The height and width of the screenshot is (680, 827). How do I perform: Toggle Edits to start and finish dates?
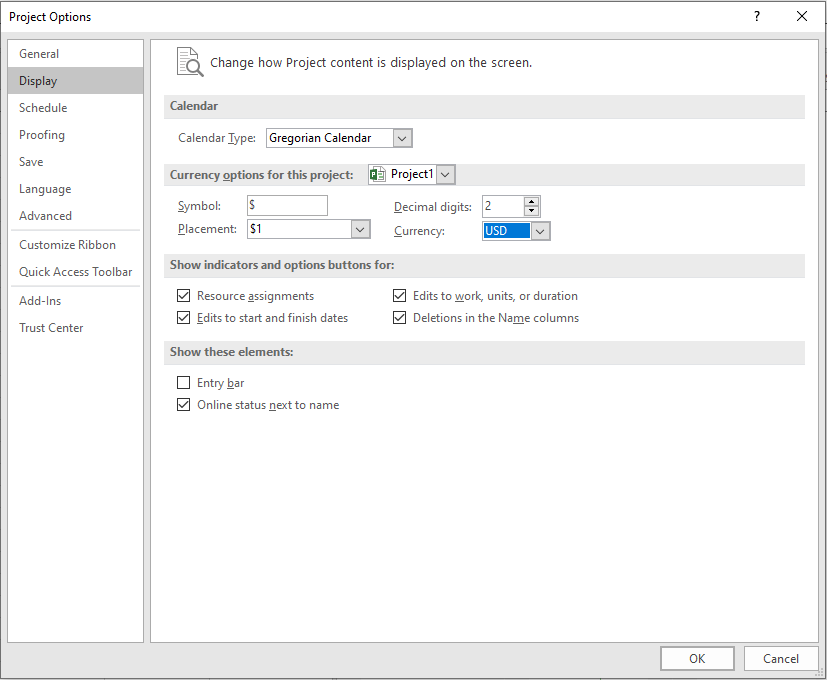coord(183,318)
